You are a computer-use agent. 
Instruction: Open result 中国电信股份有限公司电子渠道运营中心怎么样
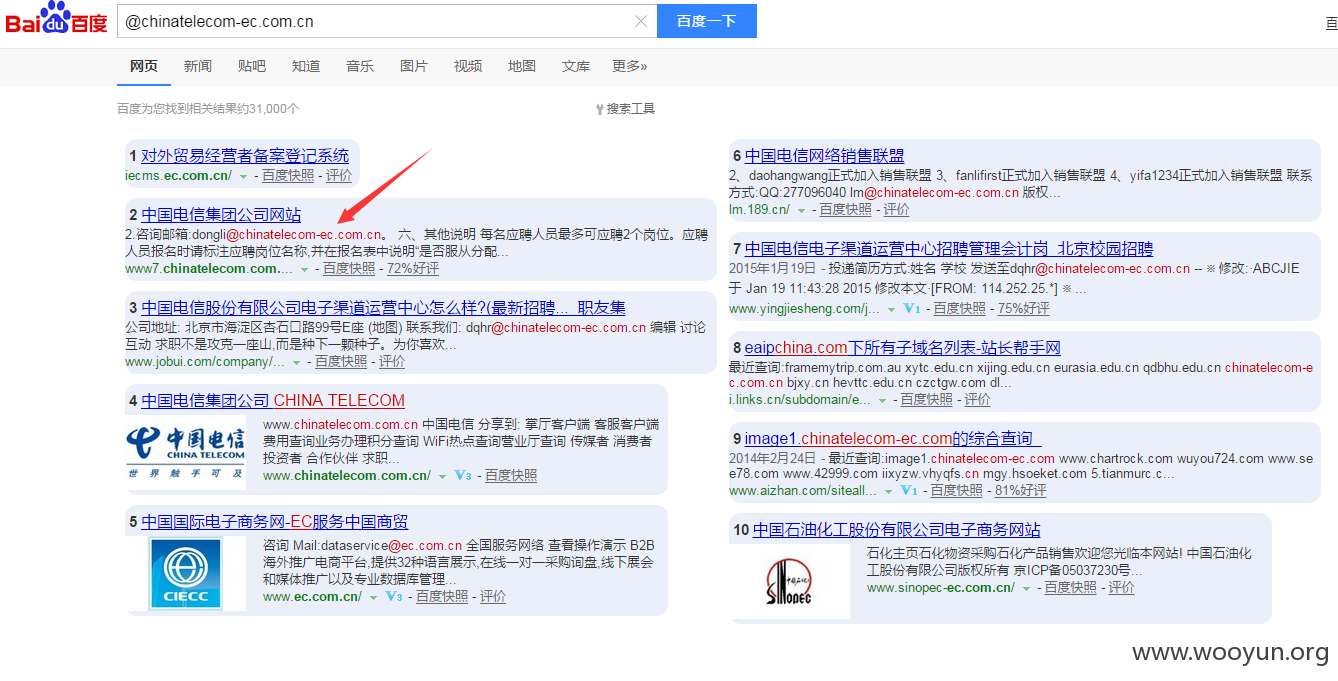[383, 308]
